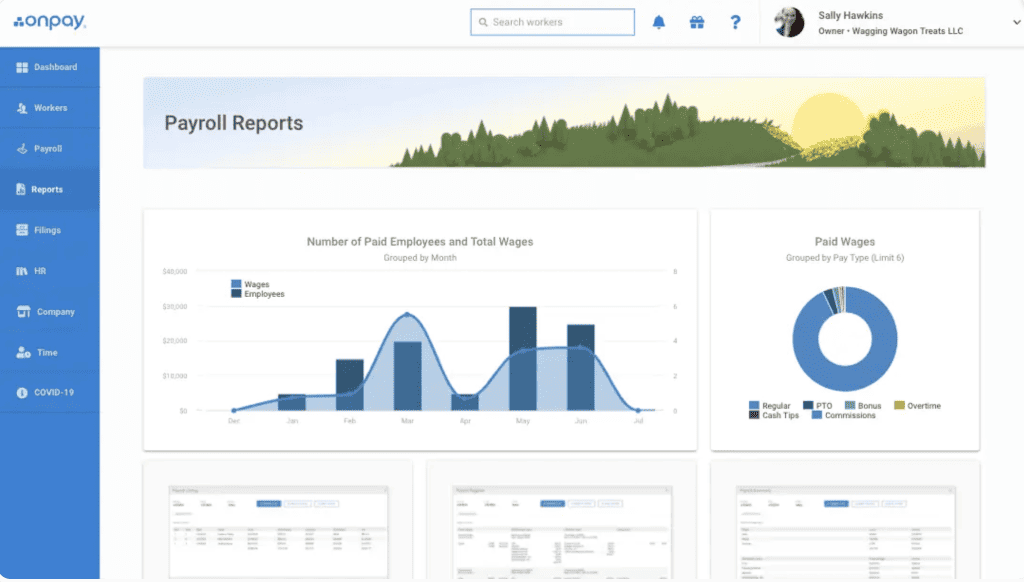Open HR sidebar label
The width and height of the screenshot is (1024, 582).
[x=40, y=271]
